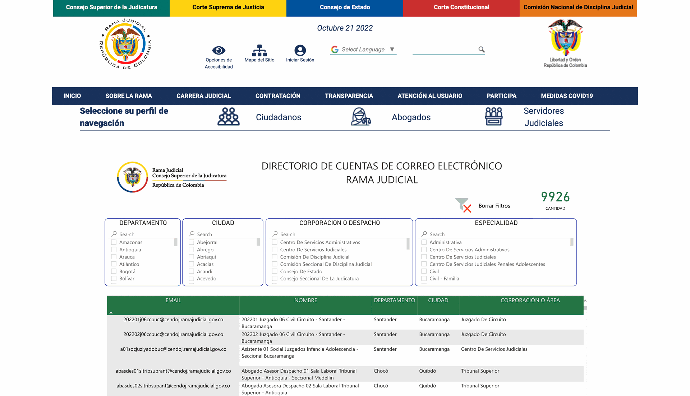Click the Iniciar Sesión user icon

tap(300, 50)
